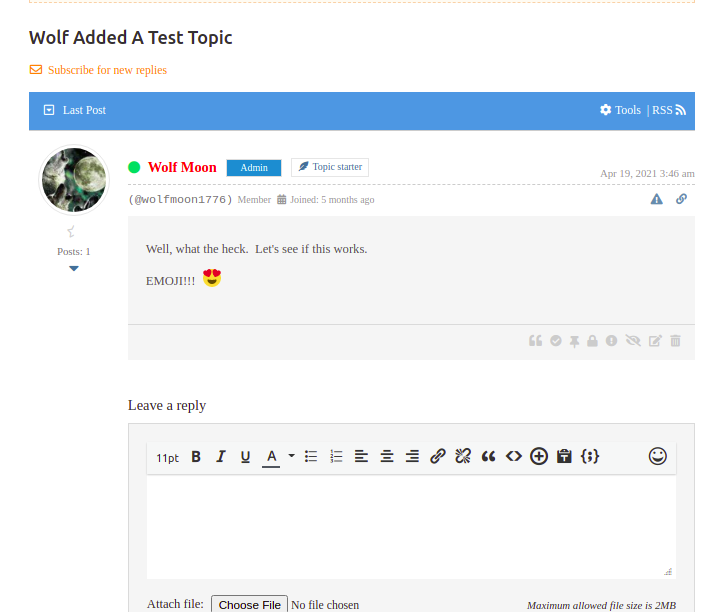Click the 'Posts: 1' count text
Viewport: 727px width, 612px height.
[x=74, y=252]
